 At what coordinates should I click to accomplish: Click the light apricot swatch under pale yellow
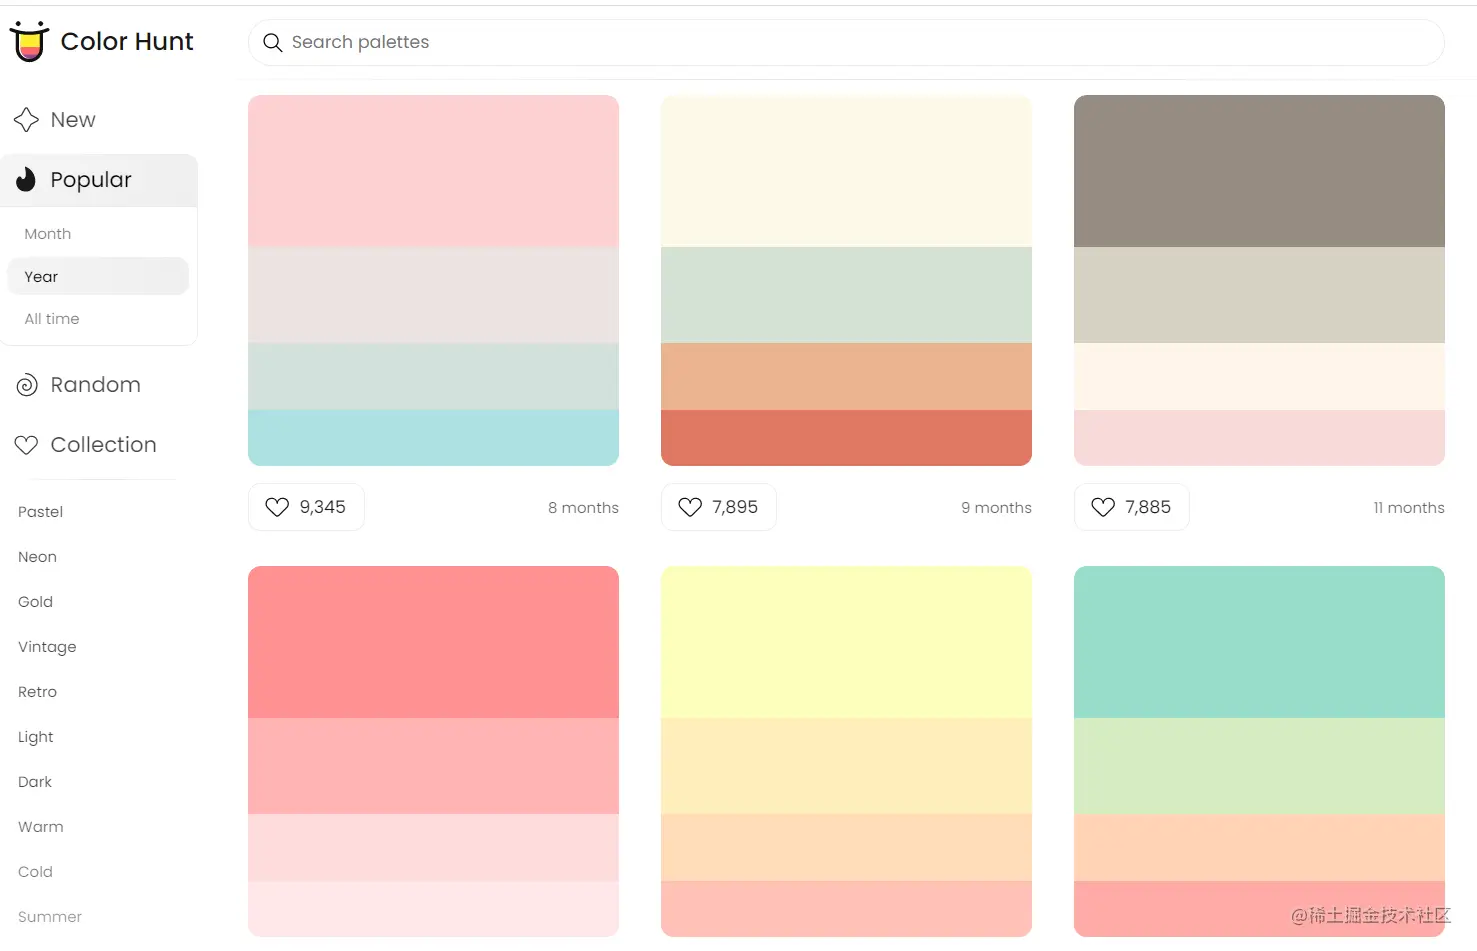coord(846,766)
